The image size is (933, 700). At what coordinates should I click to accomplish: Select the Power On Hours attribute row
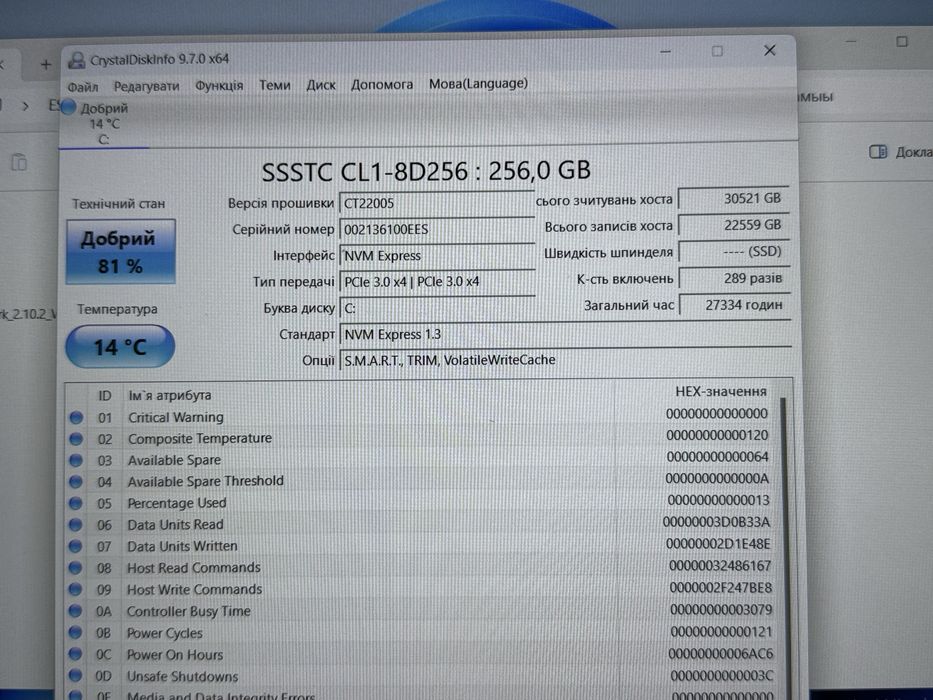click(422, 654)
